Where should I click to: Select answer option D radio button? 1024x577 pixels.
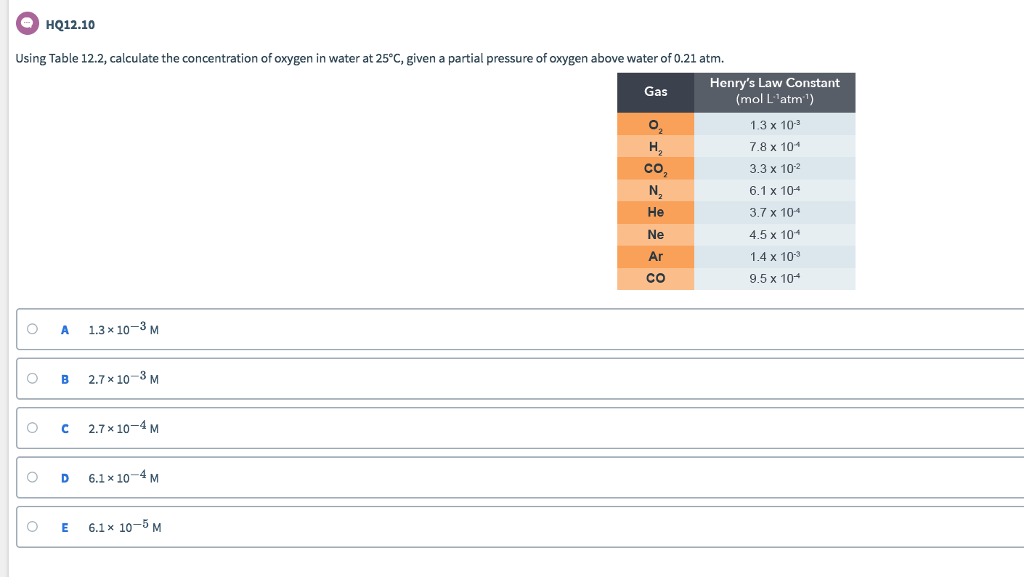pyautogui.click(x=31, y=478)
